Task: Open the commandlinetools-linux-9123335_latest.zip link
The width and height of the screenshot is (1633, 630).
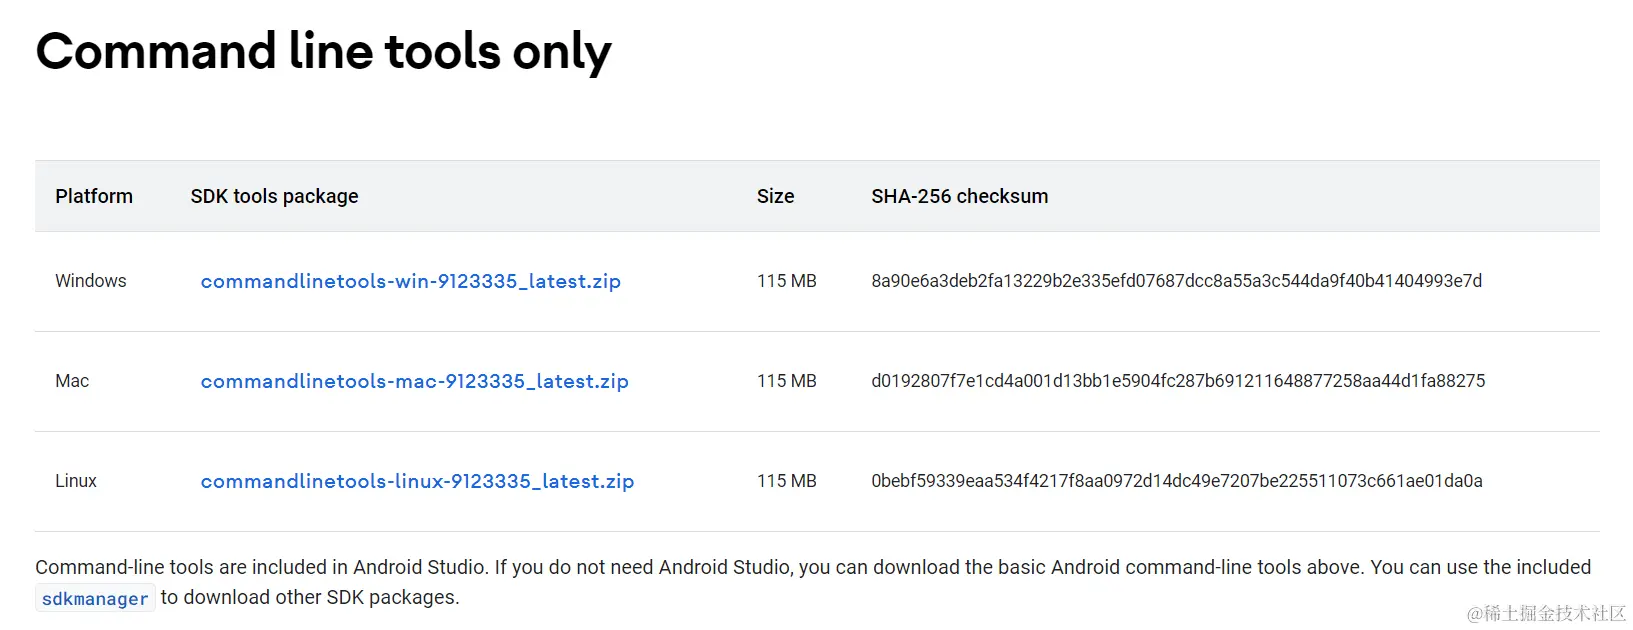Action: (x=417, y=481)
